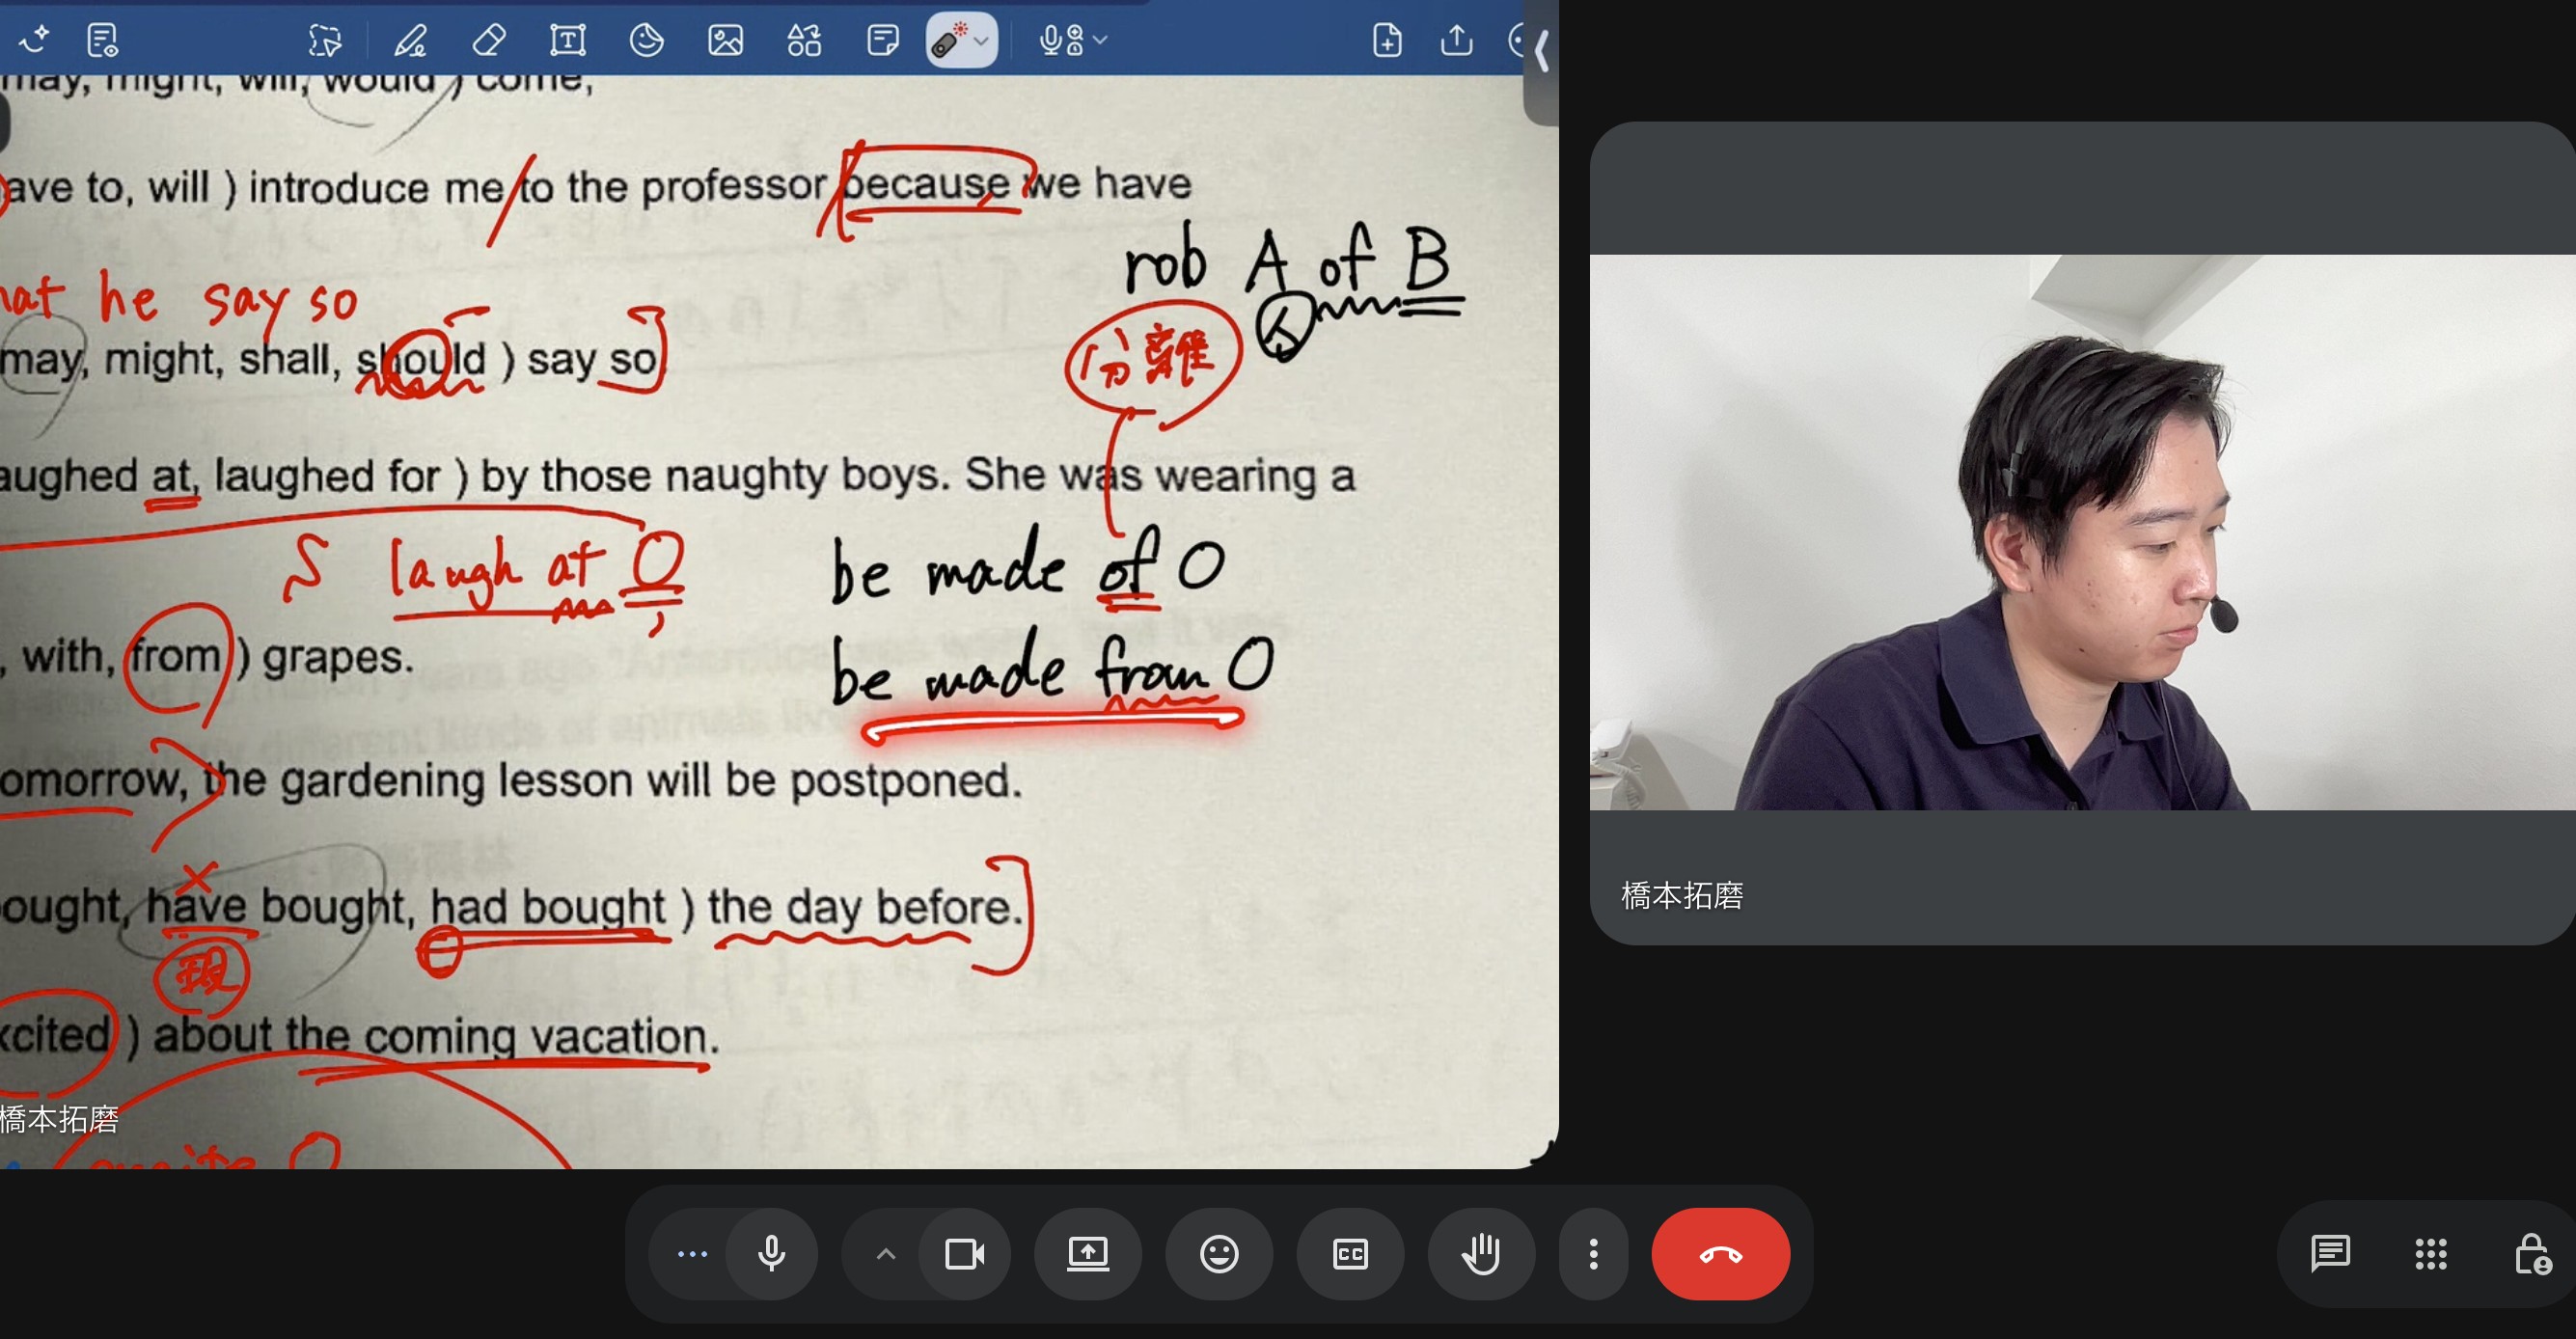Open the share and export menu
Viewport: 2576px width, 1339px height.
pos(1456,40)
